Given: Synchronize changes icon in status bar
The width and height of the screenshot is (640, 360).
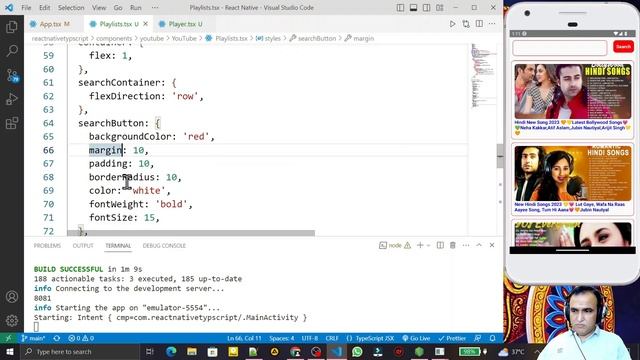Looking at the screenshot, I should coord(57,338).
